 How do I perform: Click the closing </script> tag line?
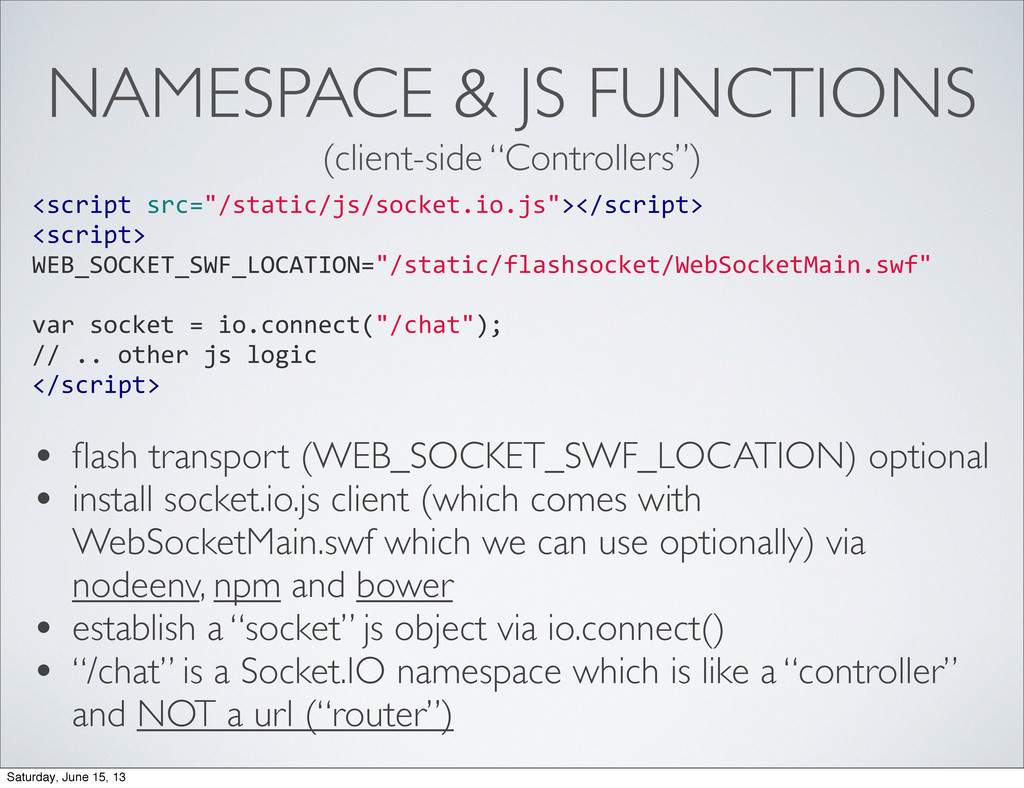pos(96,385)
